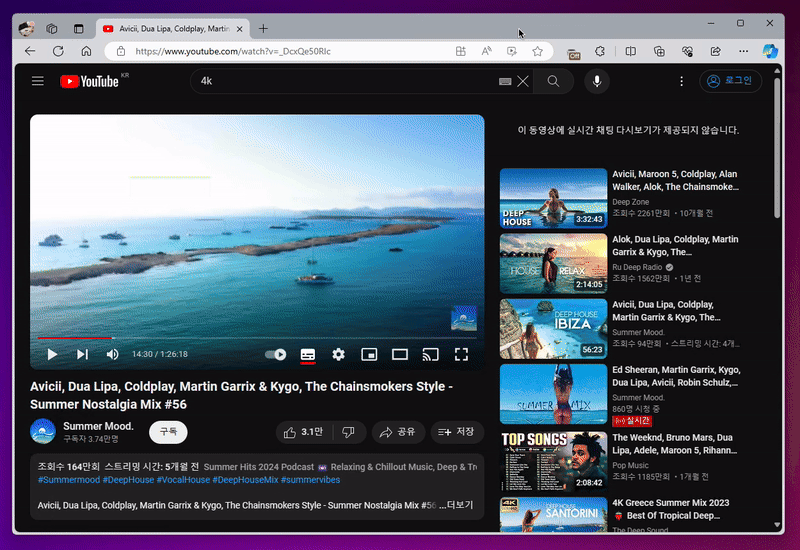Dislike the video
The width and height of the screenshot is (800, 550).
(349, 433)
